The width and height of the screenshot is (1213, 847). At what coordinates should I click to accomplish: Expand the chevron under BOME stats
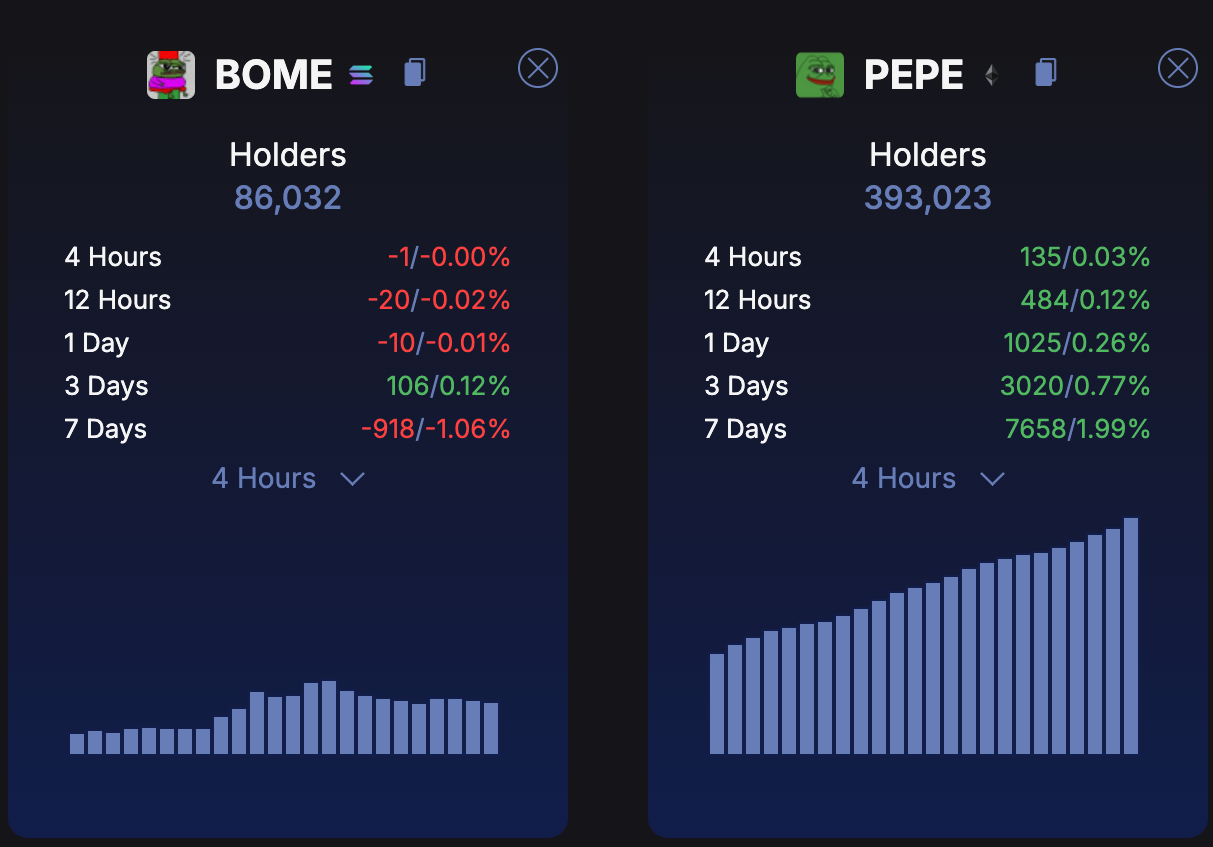(352, 479)
